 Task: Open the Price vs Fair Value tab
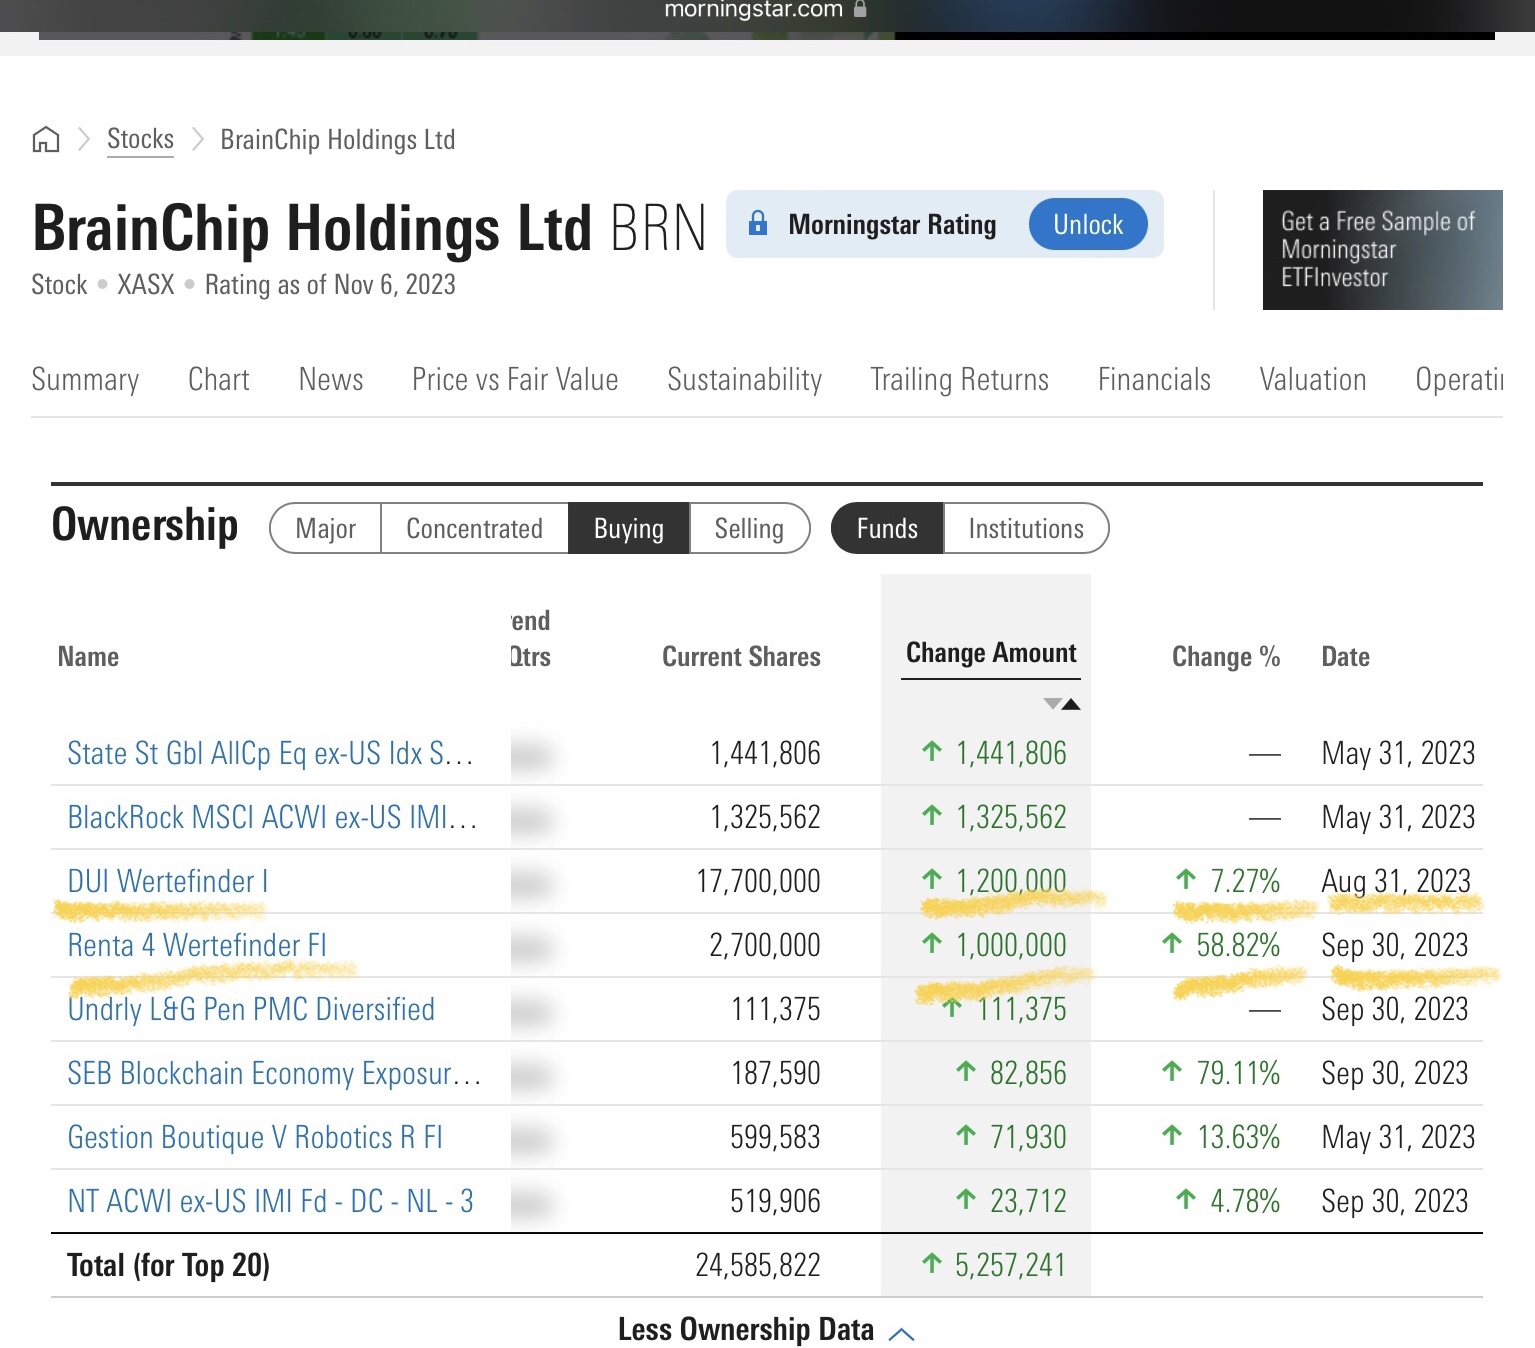pyautogui.click(x=515, y=380)
